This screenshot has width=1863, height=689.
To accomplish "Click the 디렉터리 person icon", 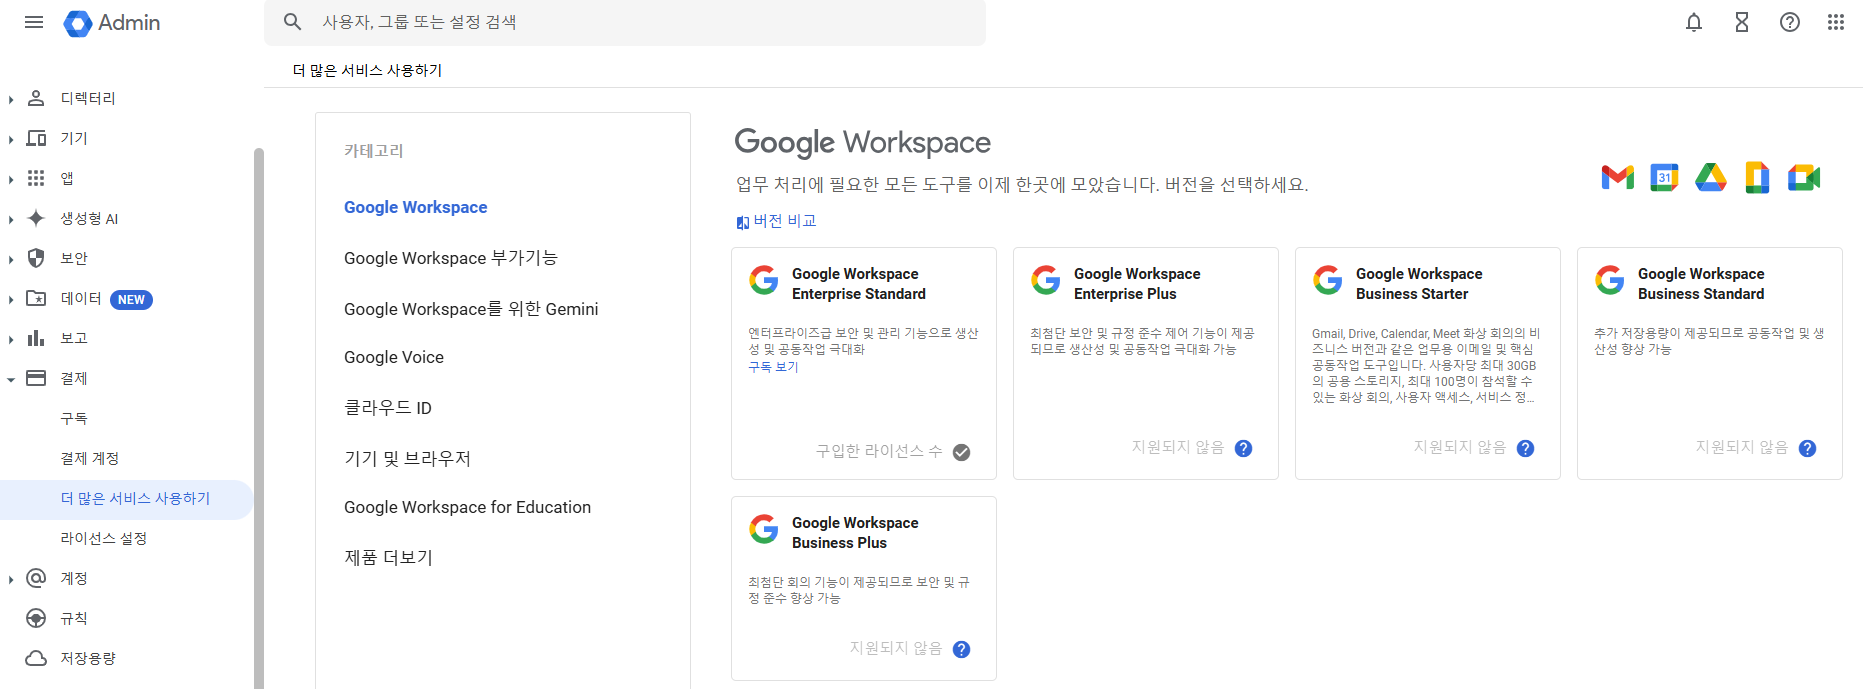I will [x=36, y=98].
